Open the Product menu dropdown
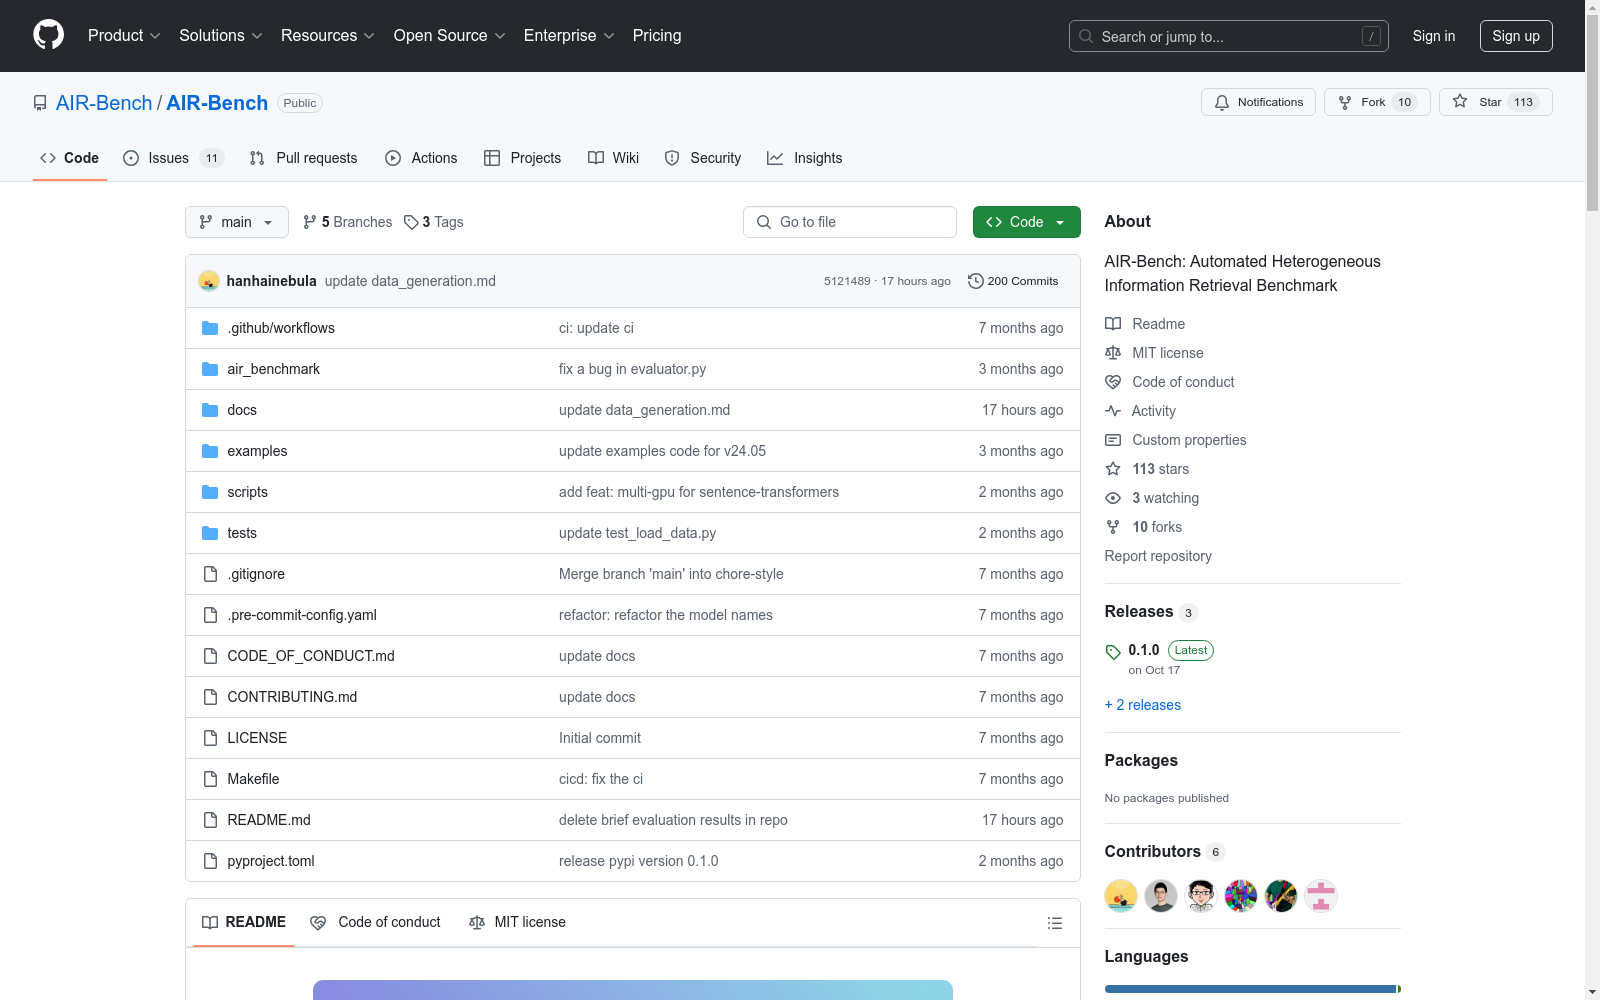 tap(124, 36)
